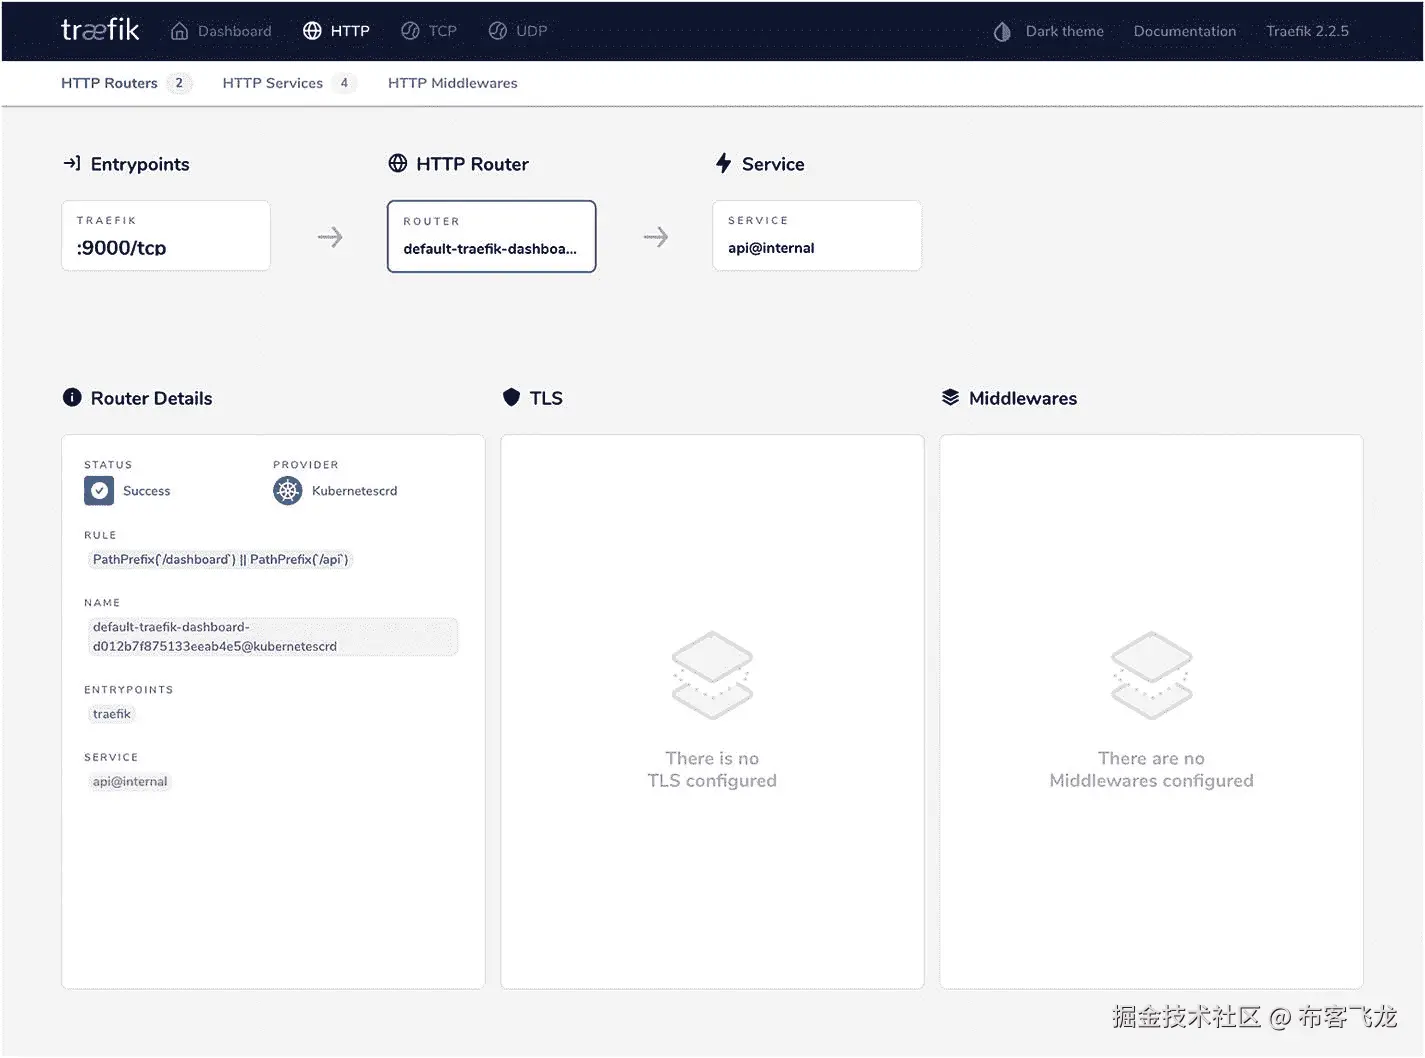Click the Success status text

tap(147, 491)
